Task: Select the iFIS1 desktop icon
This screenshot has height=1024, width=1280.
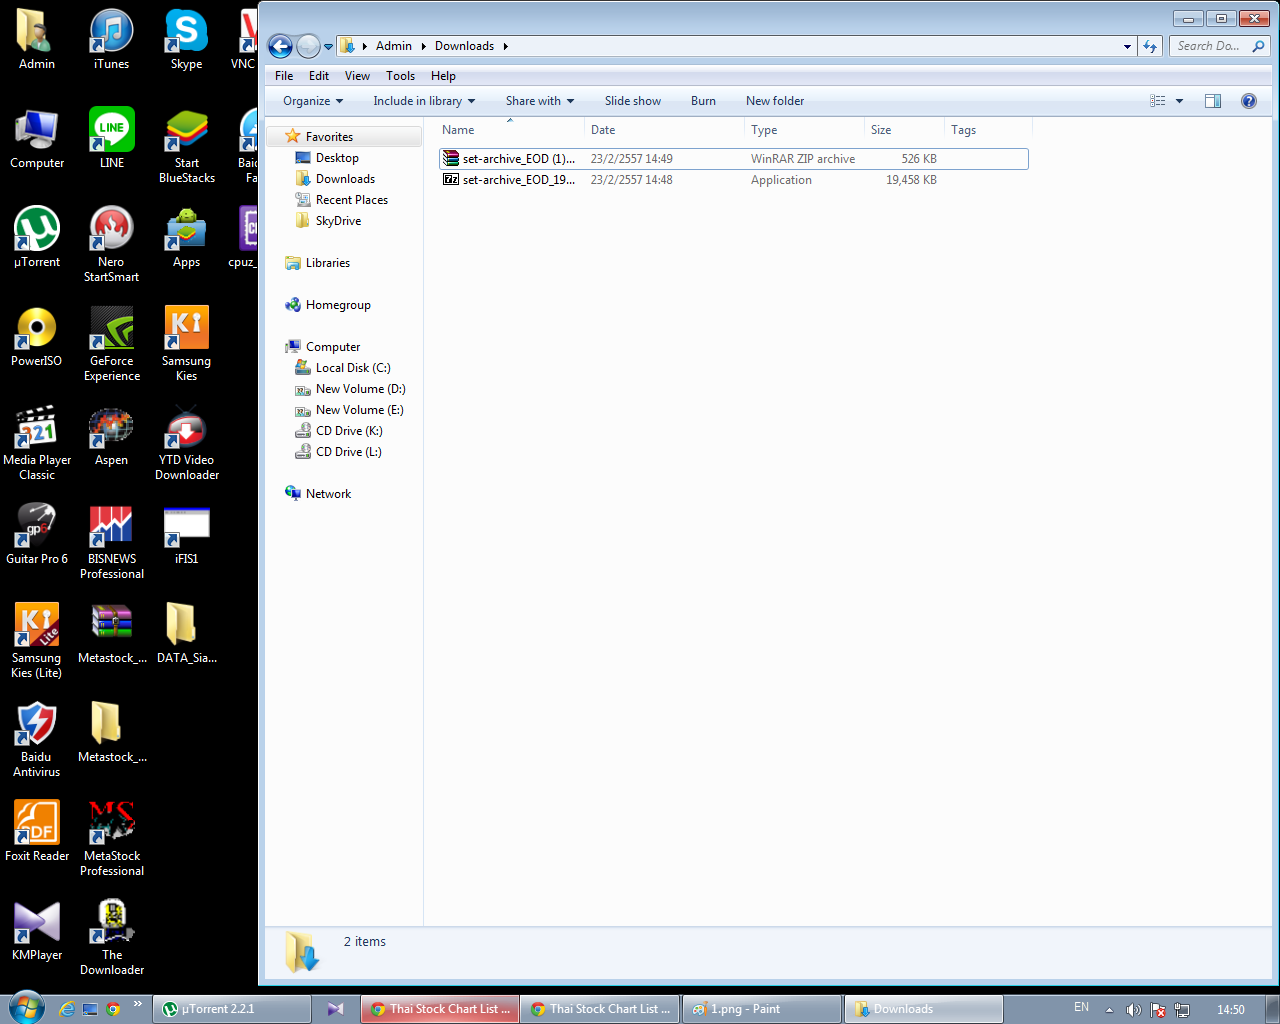Action: 187,535
